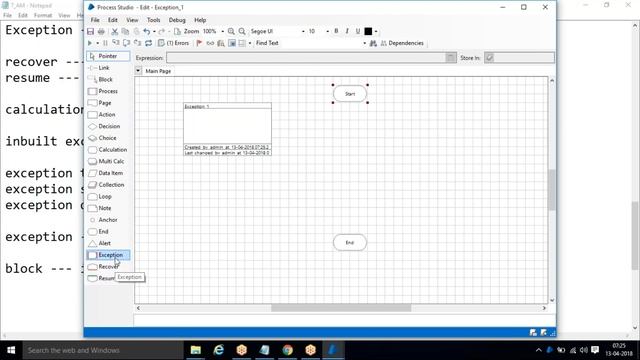Open File Explorer from the taskbar
This screenshot has width=640, height=360.
pyautogui.click(x=196, y=350)
